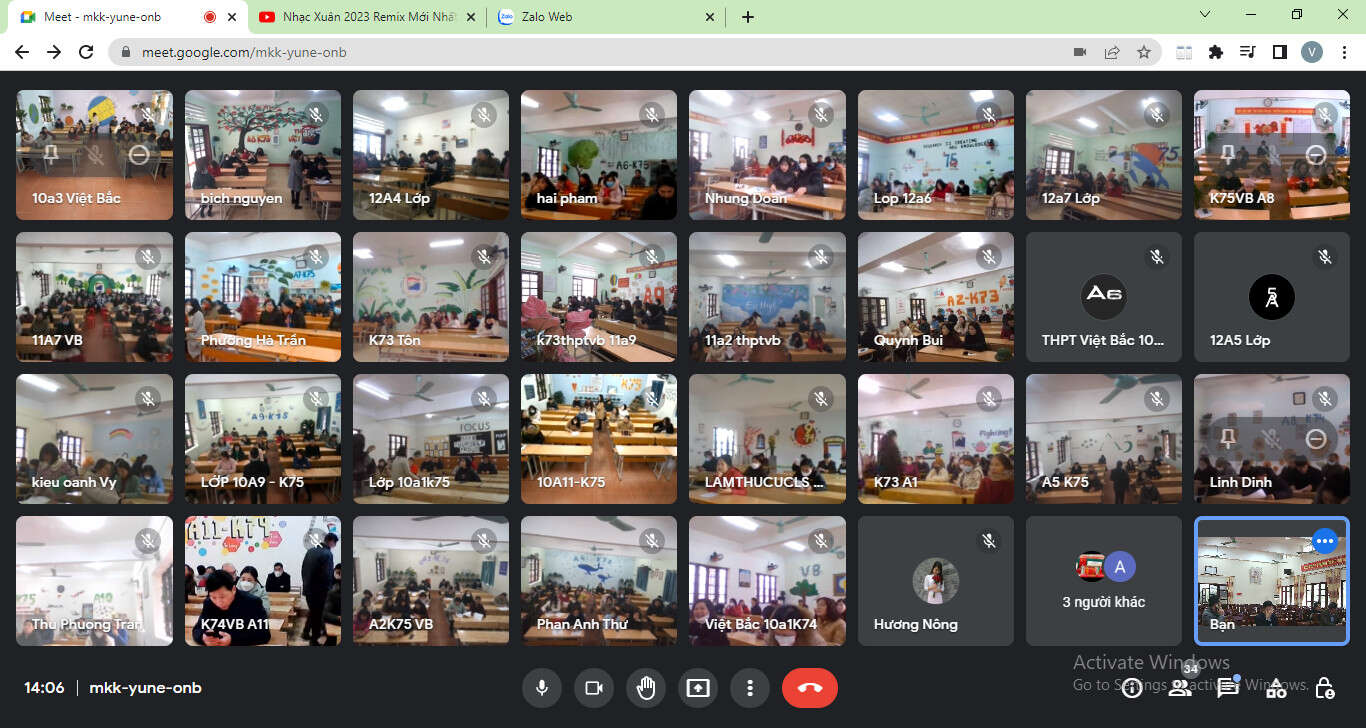Share this page icon in address bar
This screenshot has height=728, width=1366.
point(1112,52)
